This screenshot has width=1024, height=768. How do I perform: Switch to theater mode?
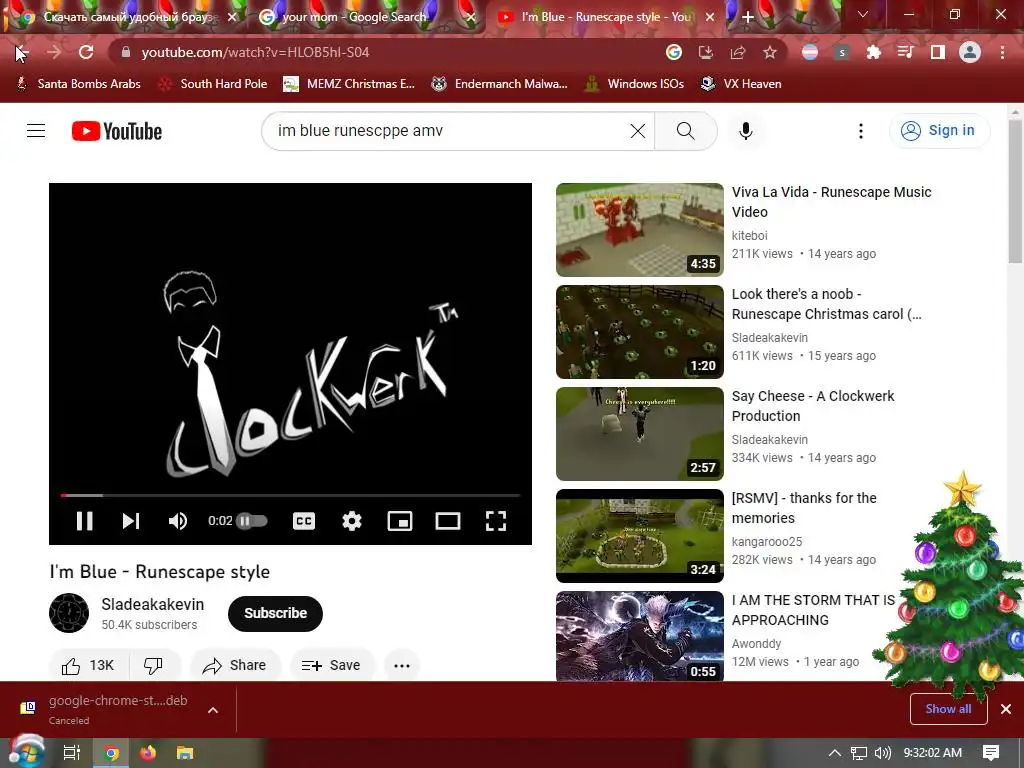448,521
